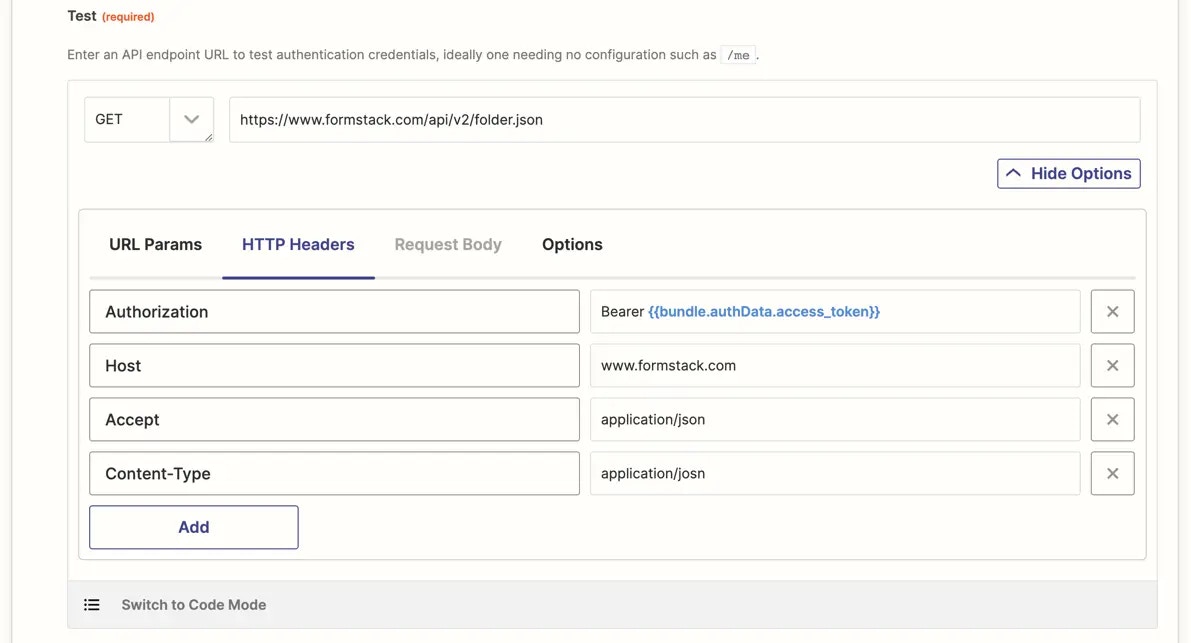
Task: Edit the Host header name field
Action: click(x=334, y=365)
